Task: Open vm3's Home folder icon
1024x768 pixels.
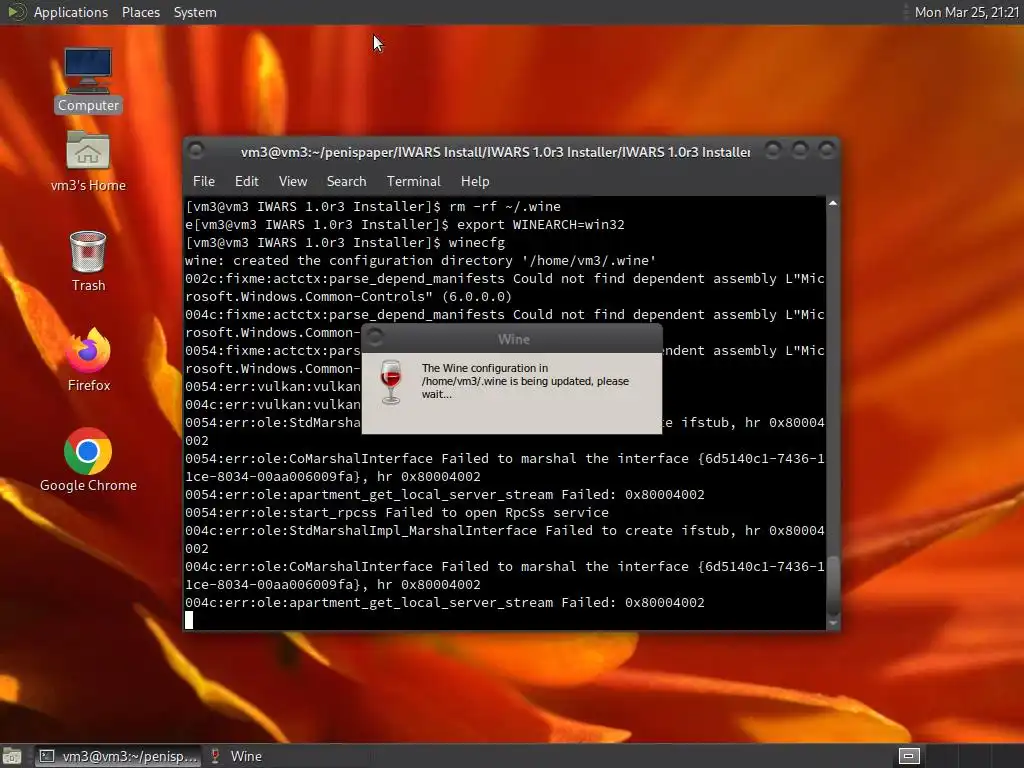Action: tap(88, 161)
